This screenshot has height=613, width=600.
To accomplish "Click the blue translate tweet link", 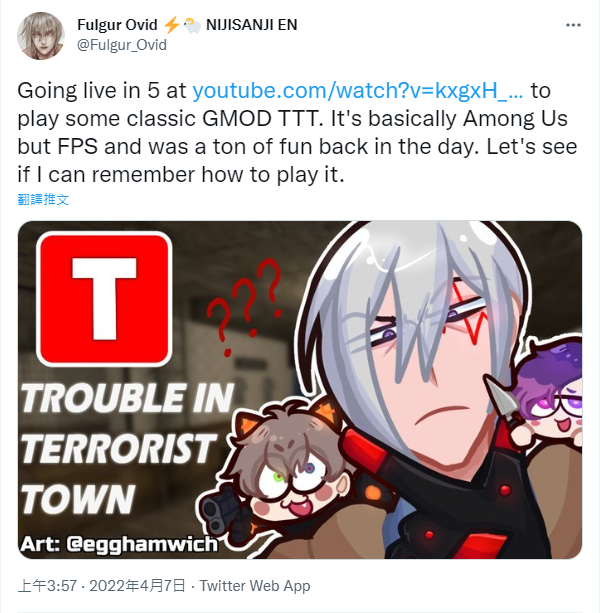I will point(43,199).
